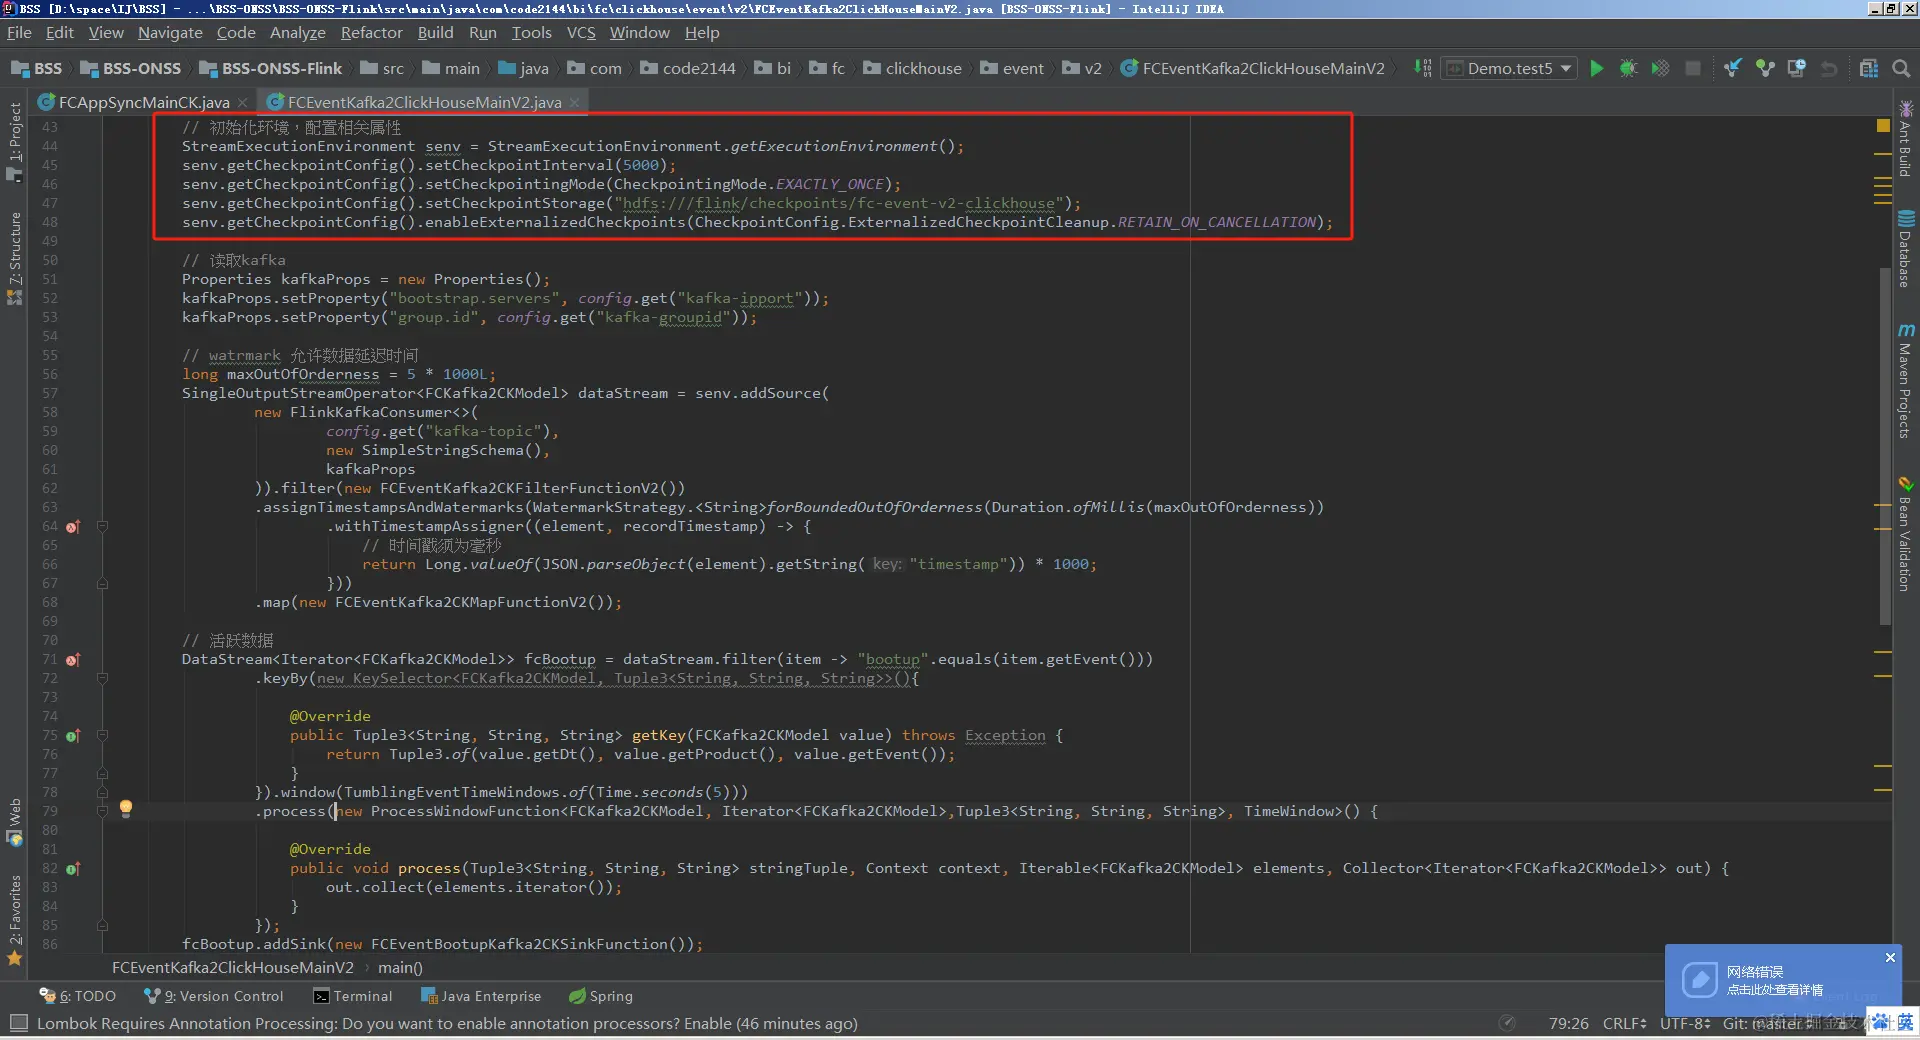The height and width of the screenshot is (1040, 1920).
Task: Collapse the code fold at line 72
Action: [102, 678]
